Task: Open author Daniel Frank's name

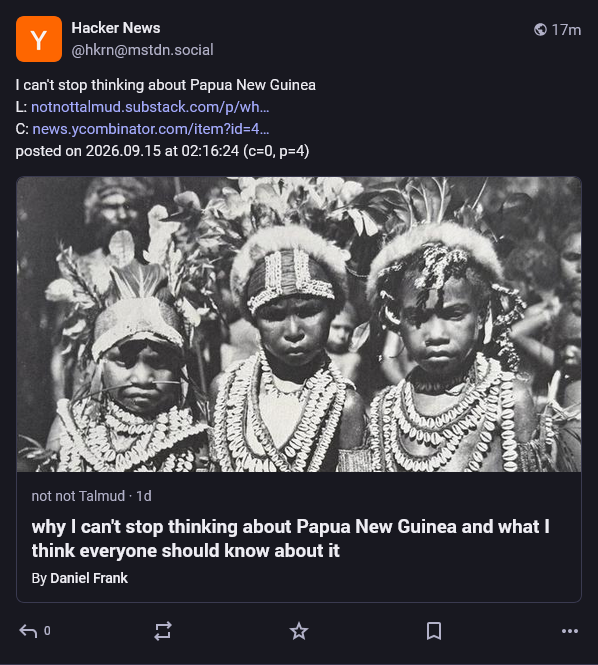Action: click(89, 578)
